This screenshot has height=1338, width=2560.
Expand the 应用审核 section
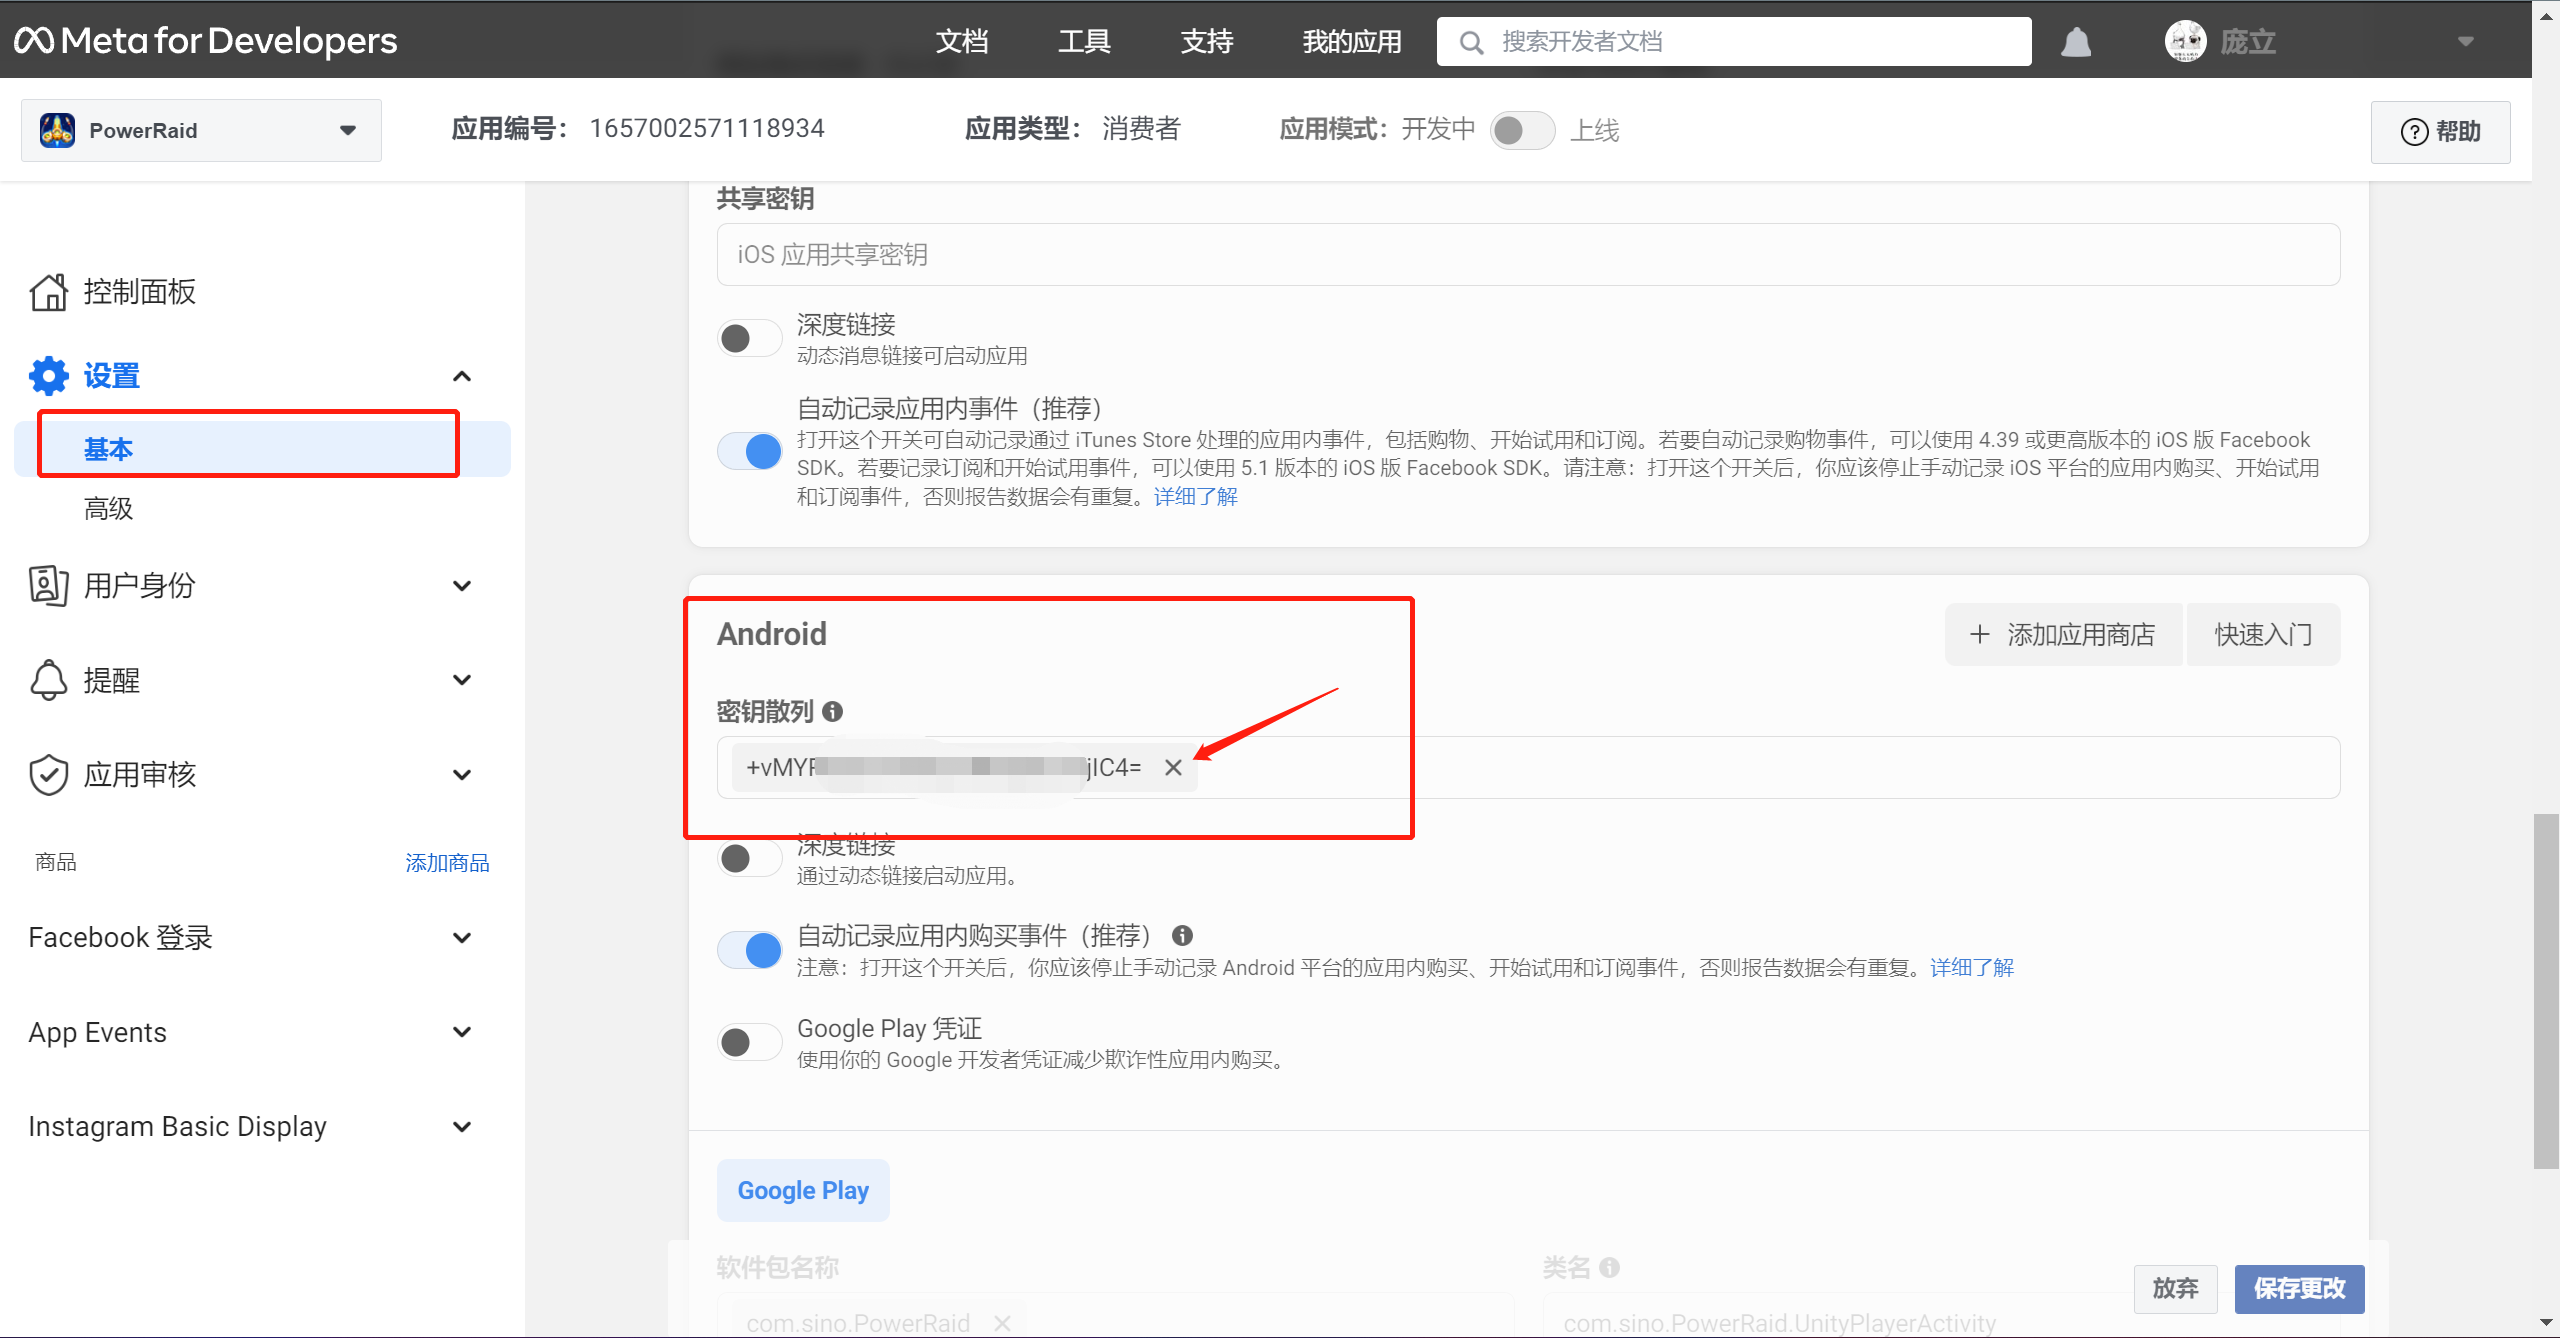click(461, 774)
